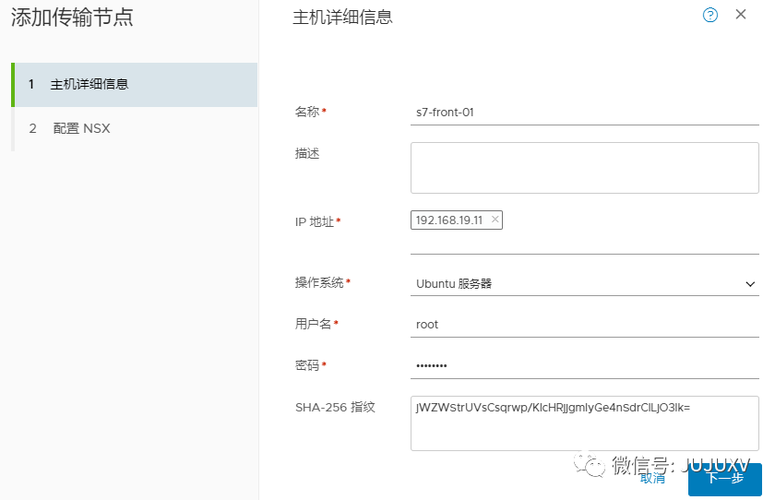Select the 192.168.19.11 IP address chip

point(449,220)
